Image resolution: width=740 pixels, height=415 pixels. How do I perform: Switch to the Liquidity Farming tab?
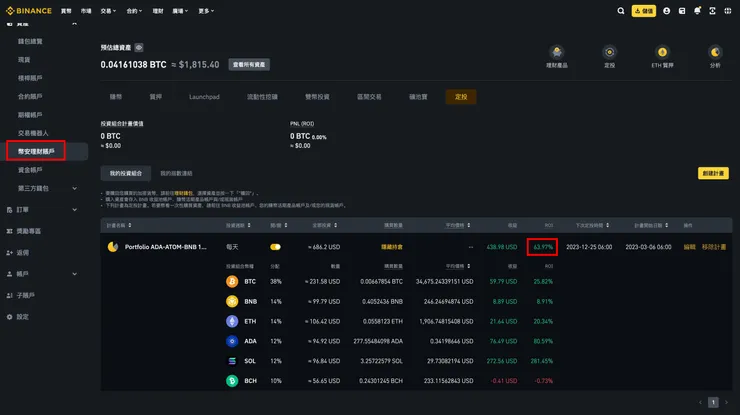tap(262, 97)
